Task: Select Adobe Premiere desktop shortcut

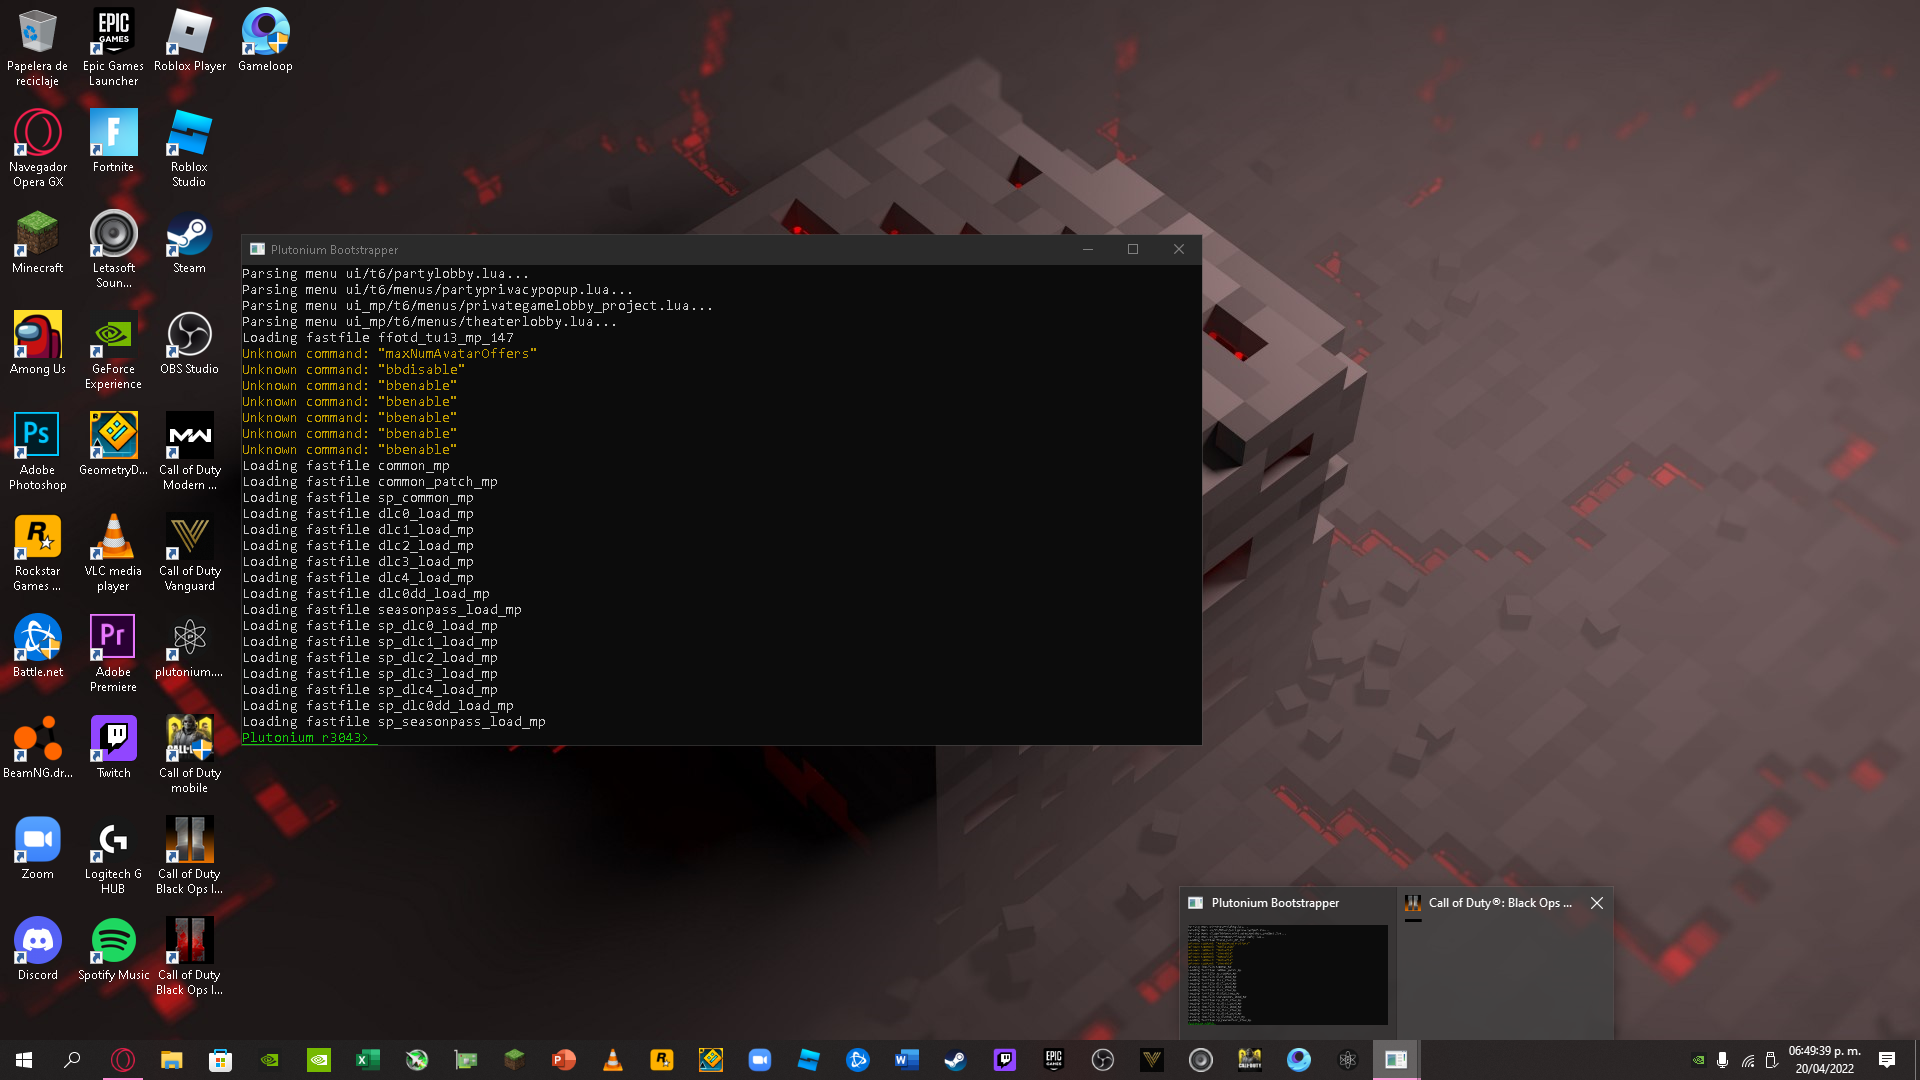Action: [x=113, y=653]
